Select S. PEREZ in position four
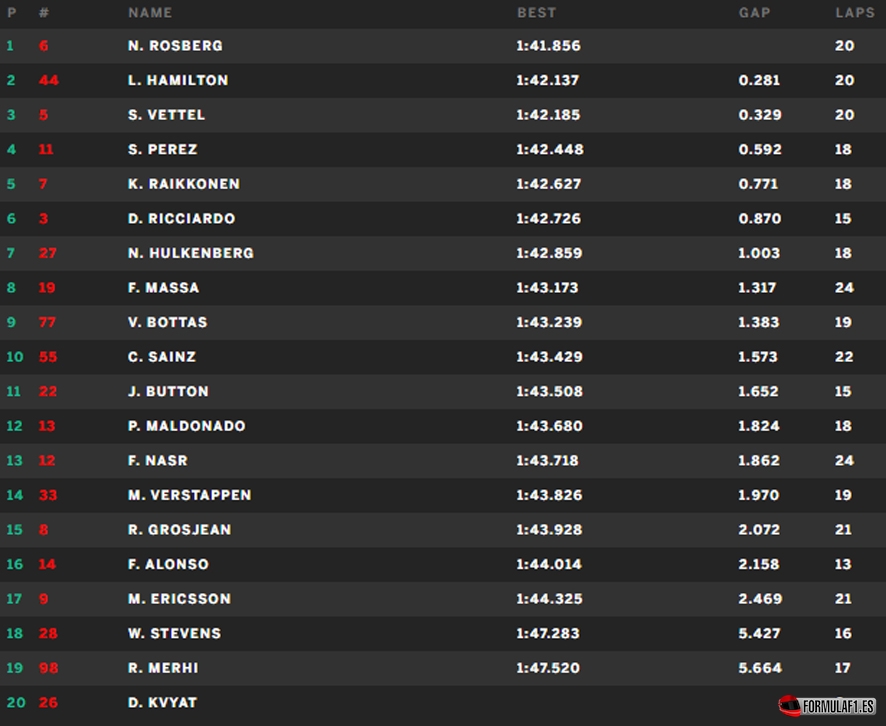Screen dimensions: 886x726 [162, 149]
